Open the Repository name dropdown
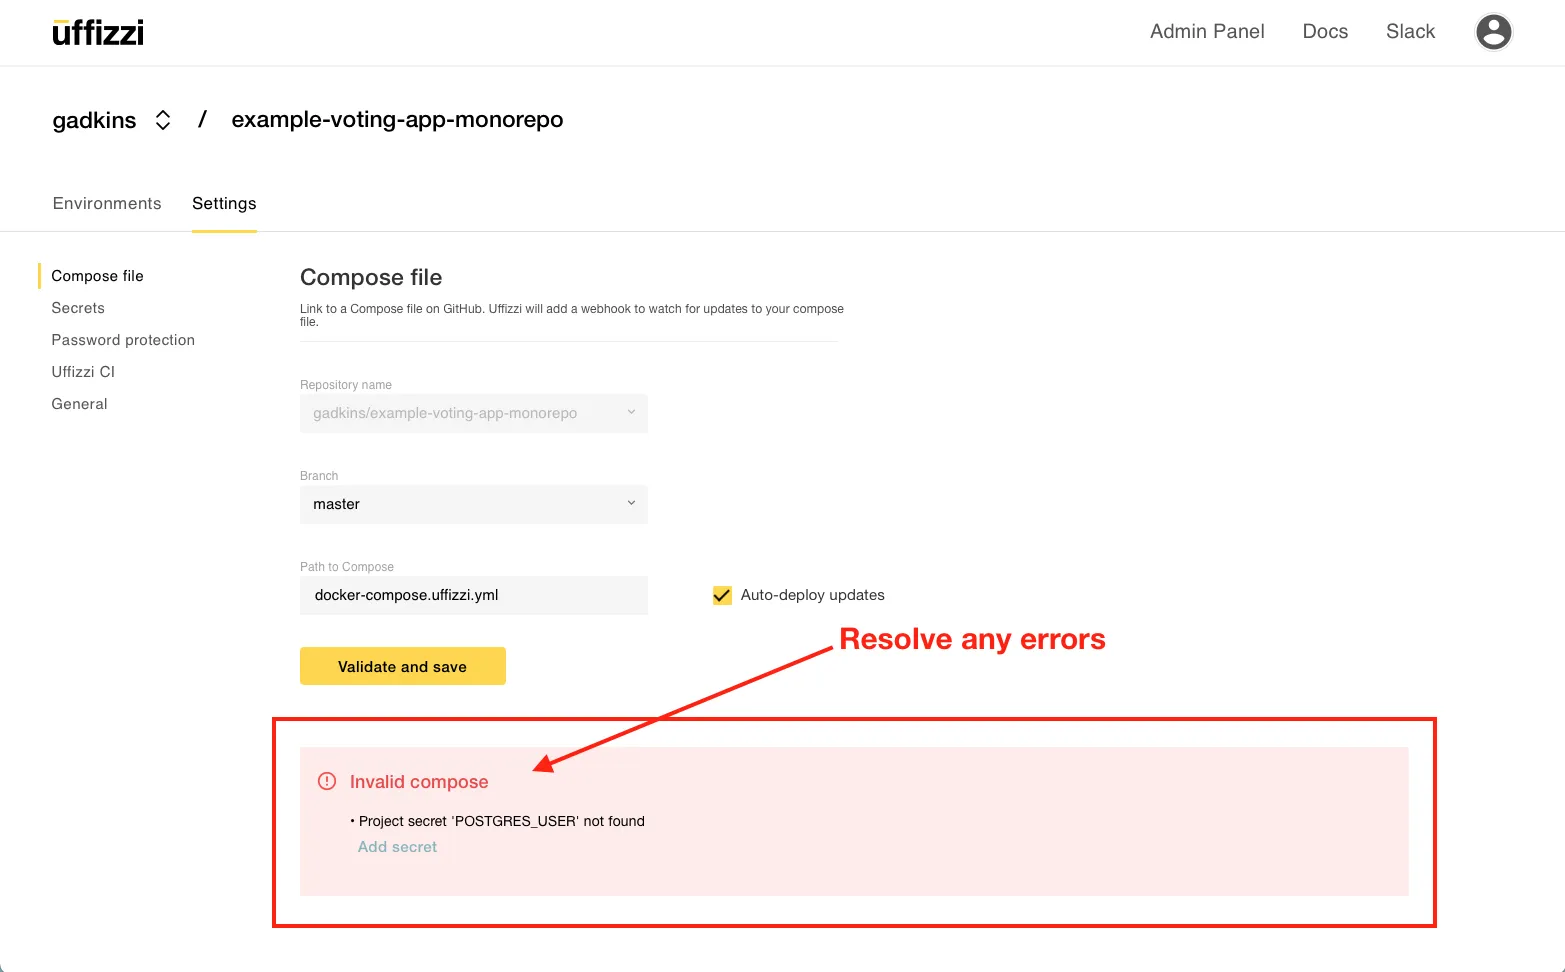 point(473,413)
